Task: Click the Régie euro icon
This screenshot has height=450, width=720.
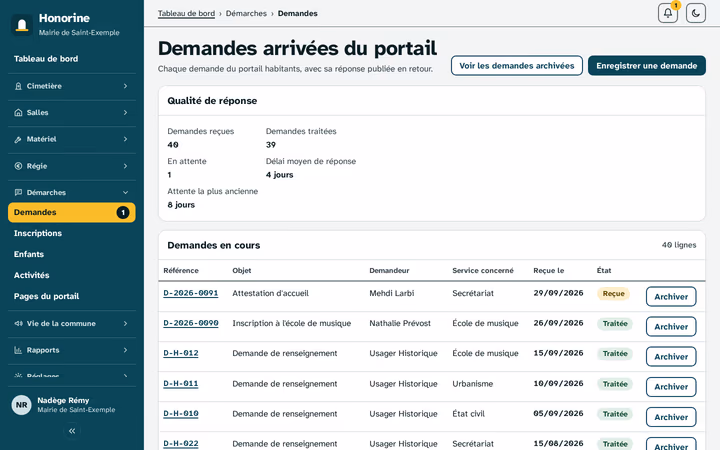Action: coord(18,166)
